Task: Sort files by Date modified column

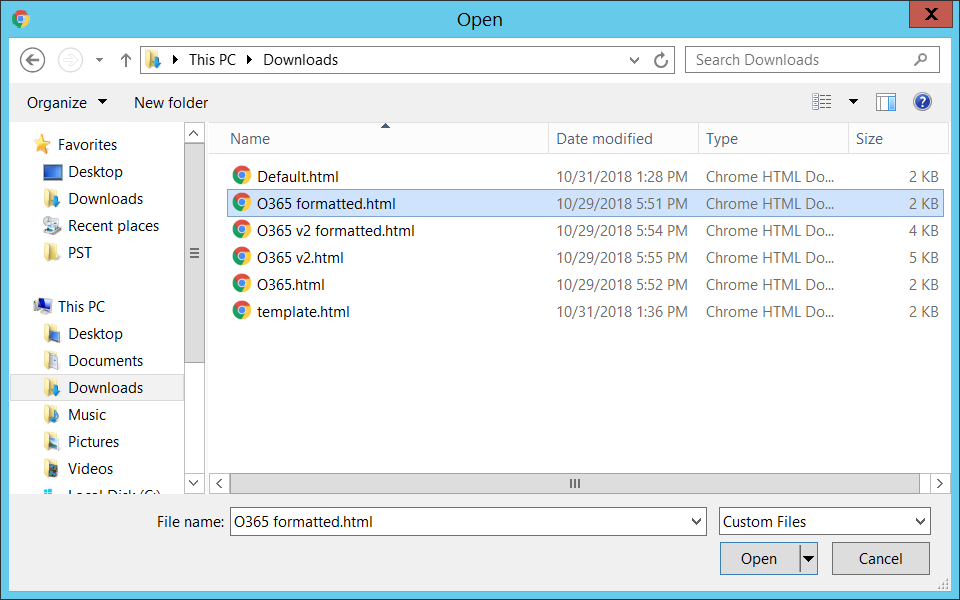Action: pyautogui.click(x=604, y=139)
